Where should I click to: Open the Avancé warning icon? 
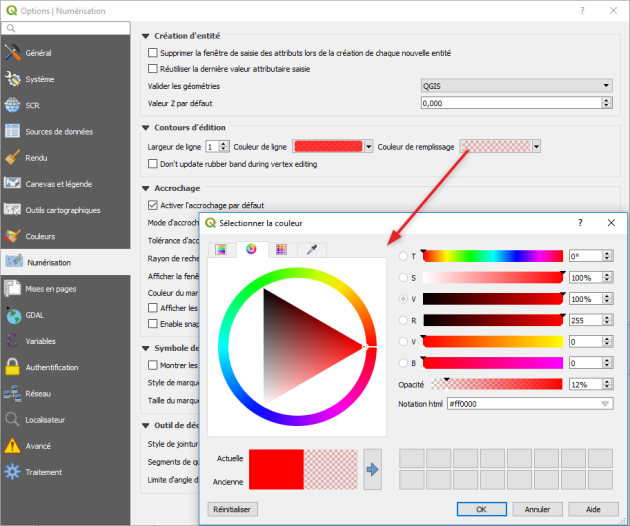12,446
